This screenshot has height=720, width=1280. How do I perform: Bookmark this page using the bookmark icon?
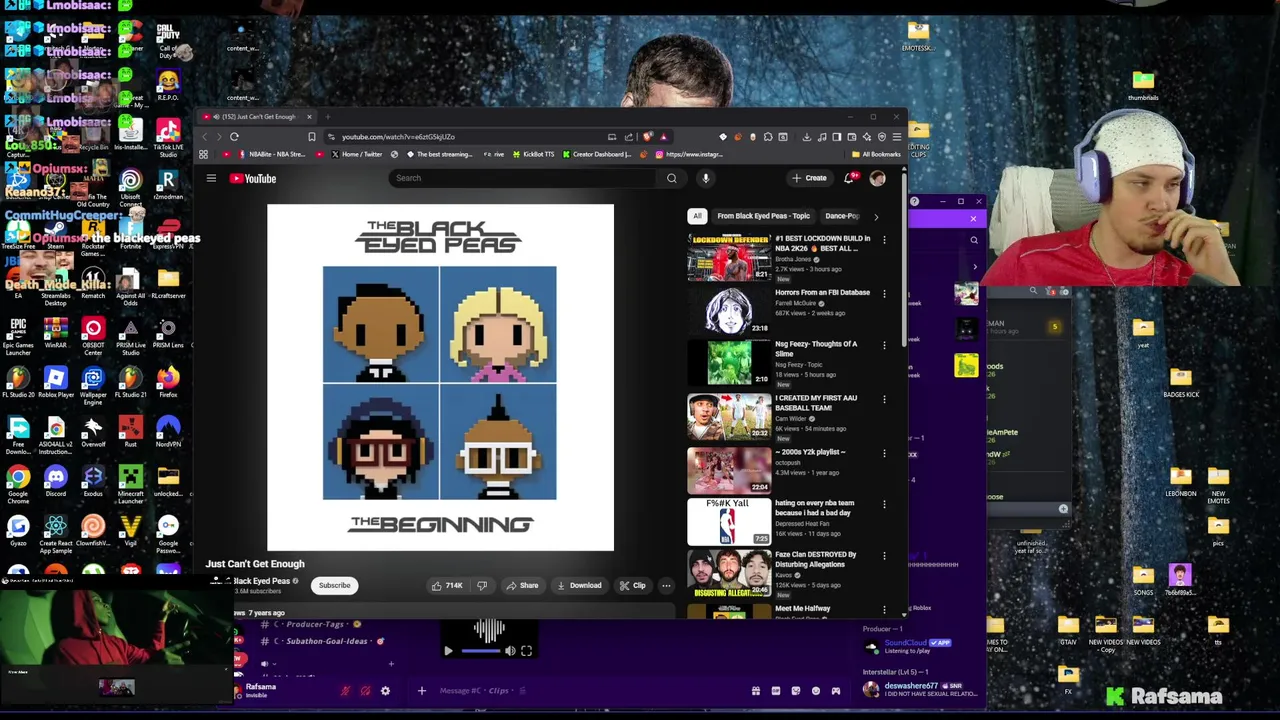[311, 137]
